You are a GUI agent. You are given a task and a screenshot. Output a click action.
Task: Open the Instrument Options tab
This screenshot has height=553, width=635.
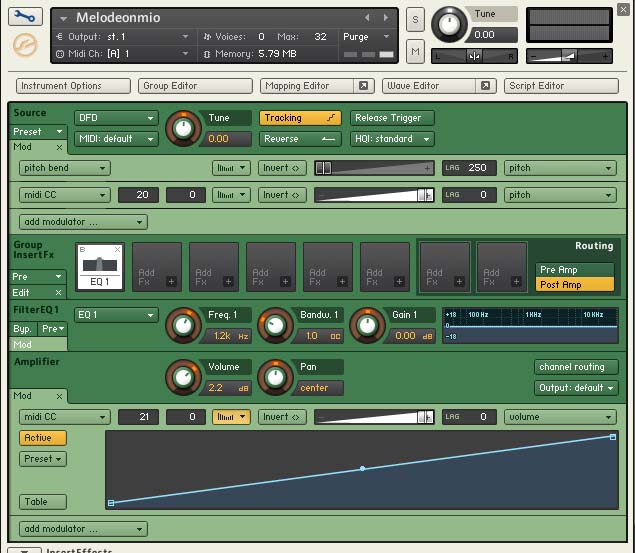tap(73, 86)
